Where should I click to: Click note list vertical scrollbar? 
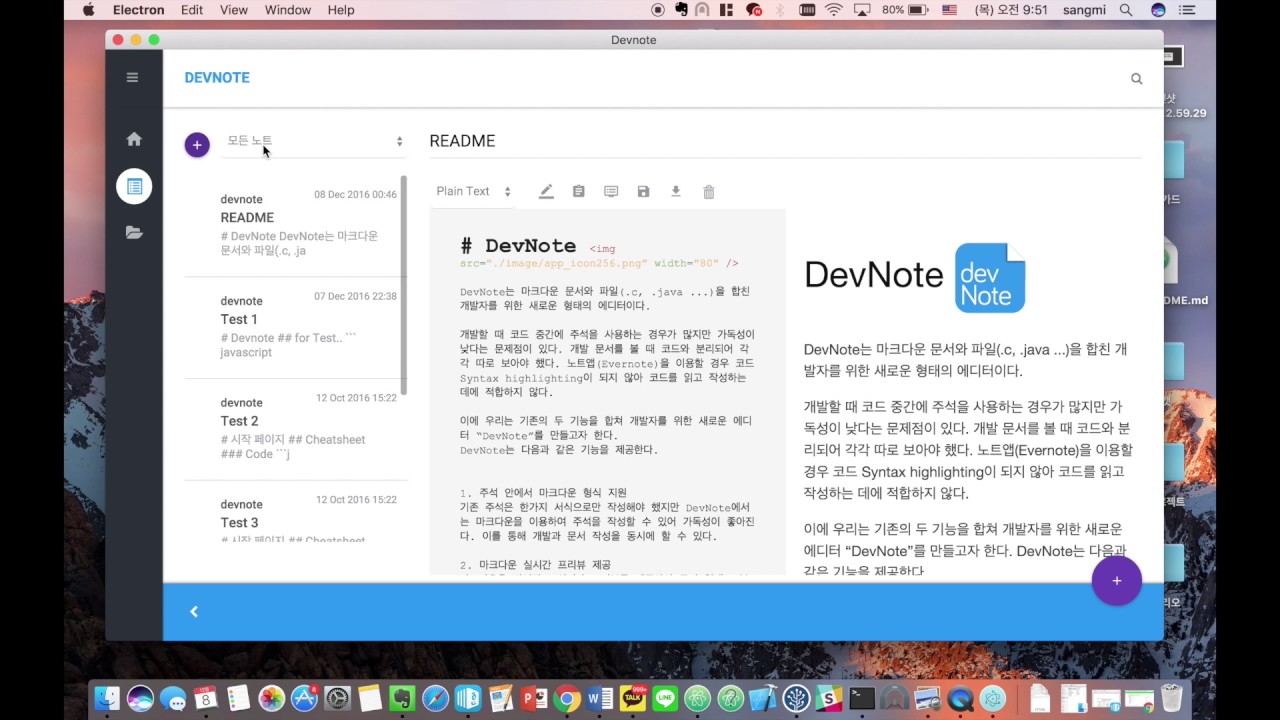click(404, 285)
